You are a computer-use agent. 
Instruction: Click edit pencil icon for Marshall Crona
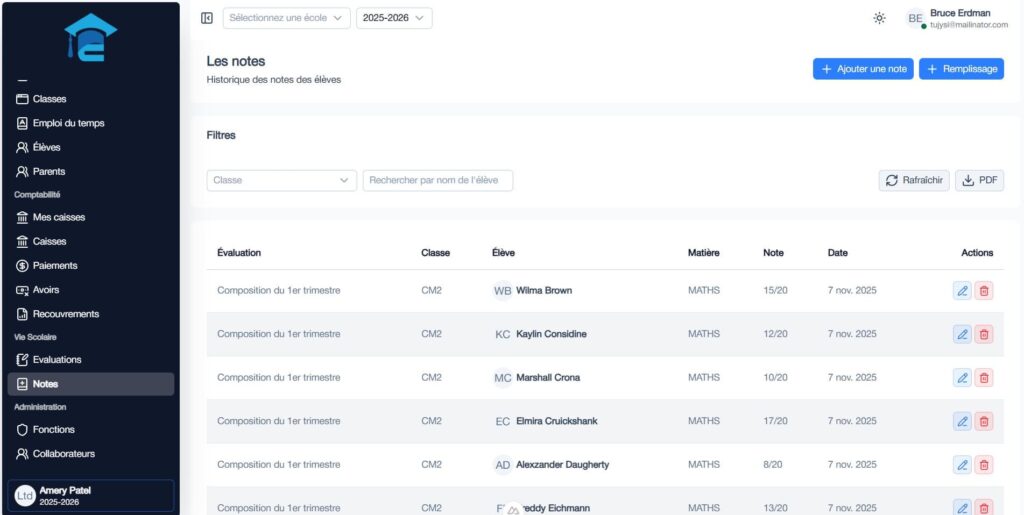962,378
